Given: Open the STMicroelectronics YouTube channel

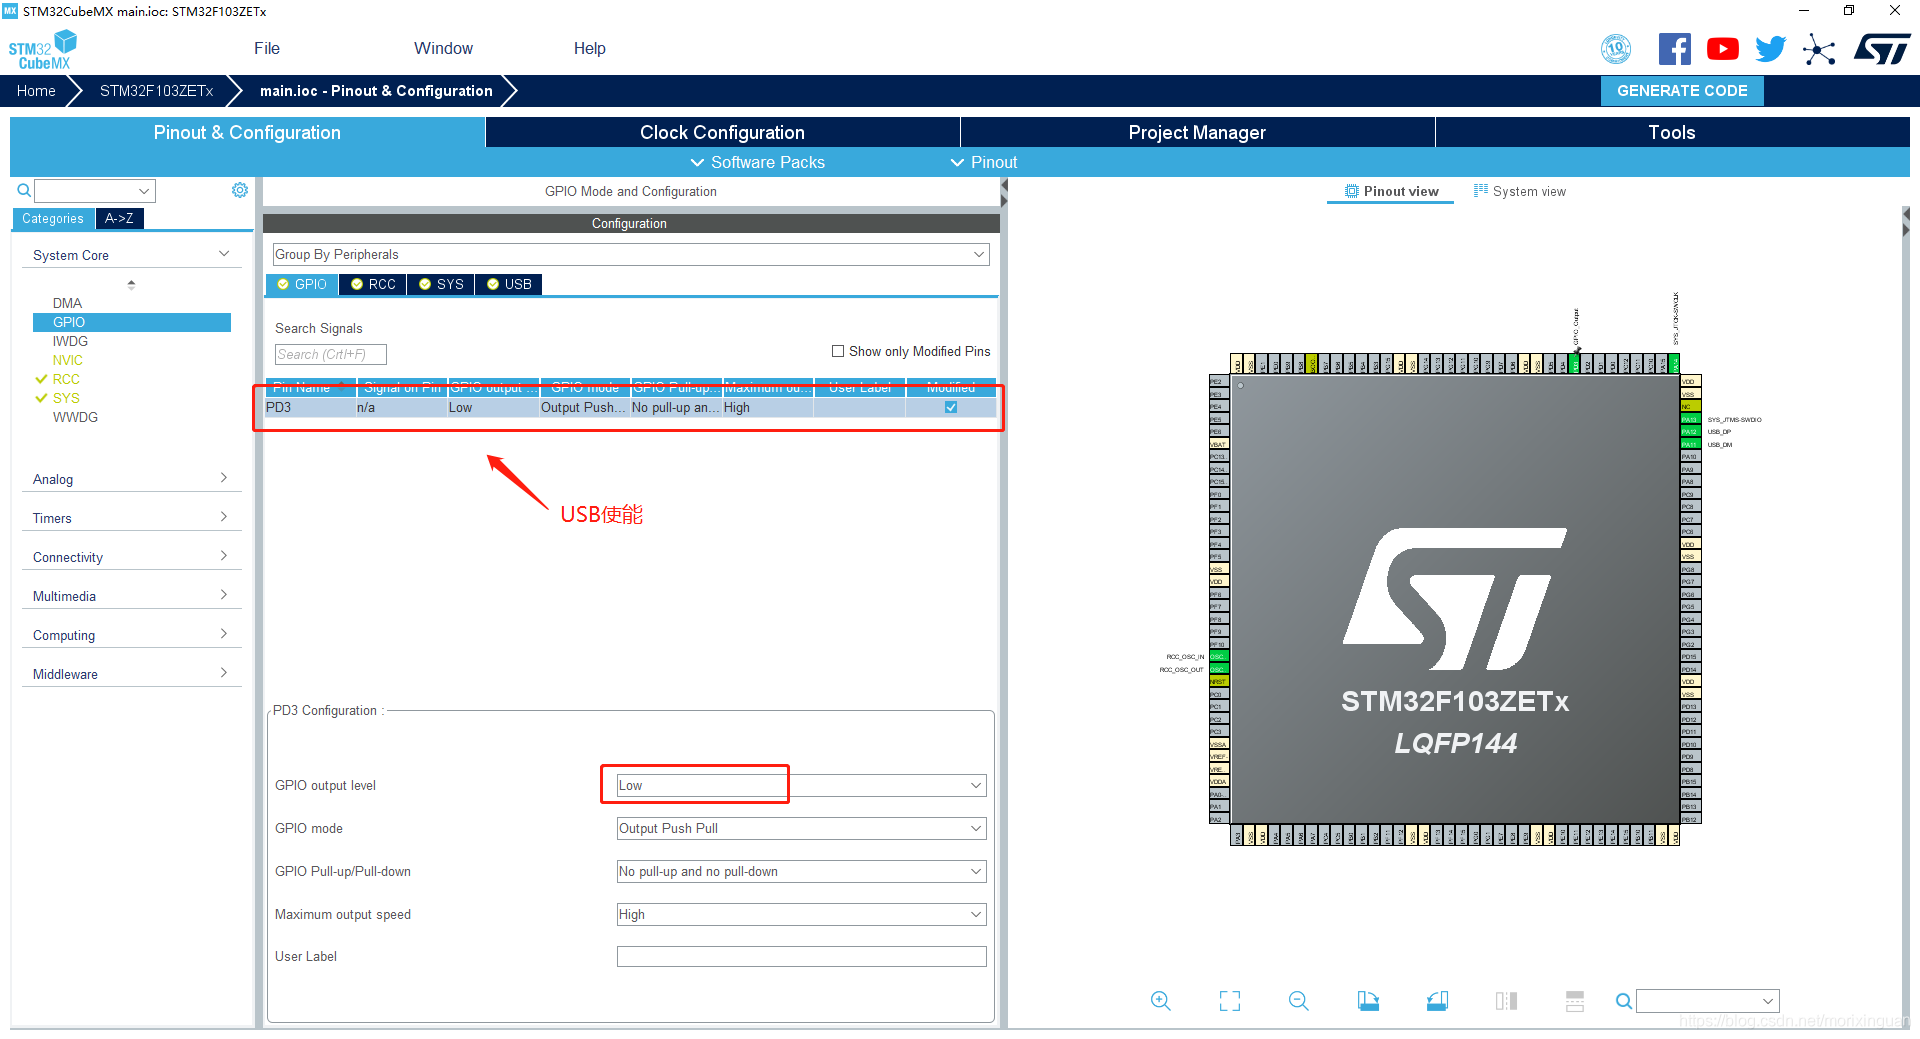Looking at the screenshot, I should (1722, 48).
